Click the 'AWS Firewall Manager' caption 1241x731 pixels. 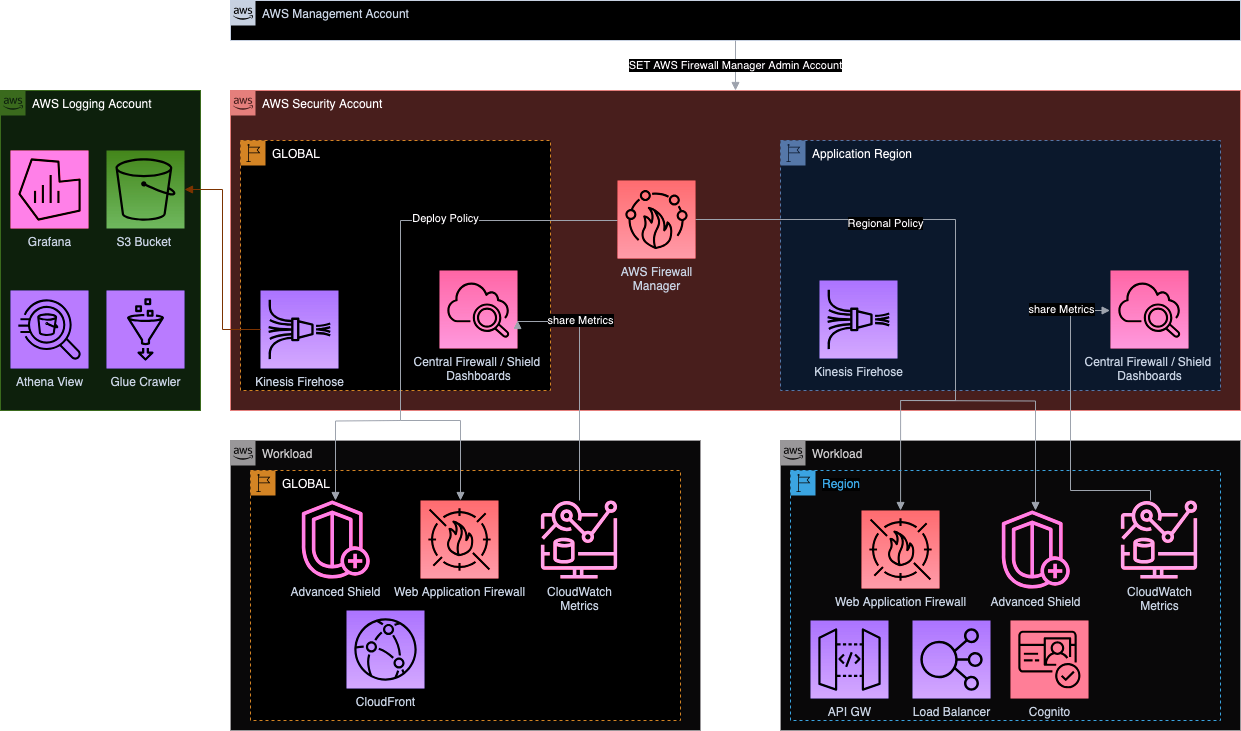[x=656, y=279]
